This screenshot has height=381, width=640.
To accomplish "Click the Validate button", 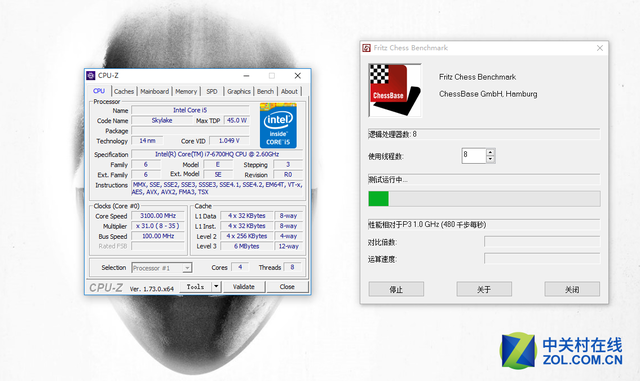I will coord(244,287).
